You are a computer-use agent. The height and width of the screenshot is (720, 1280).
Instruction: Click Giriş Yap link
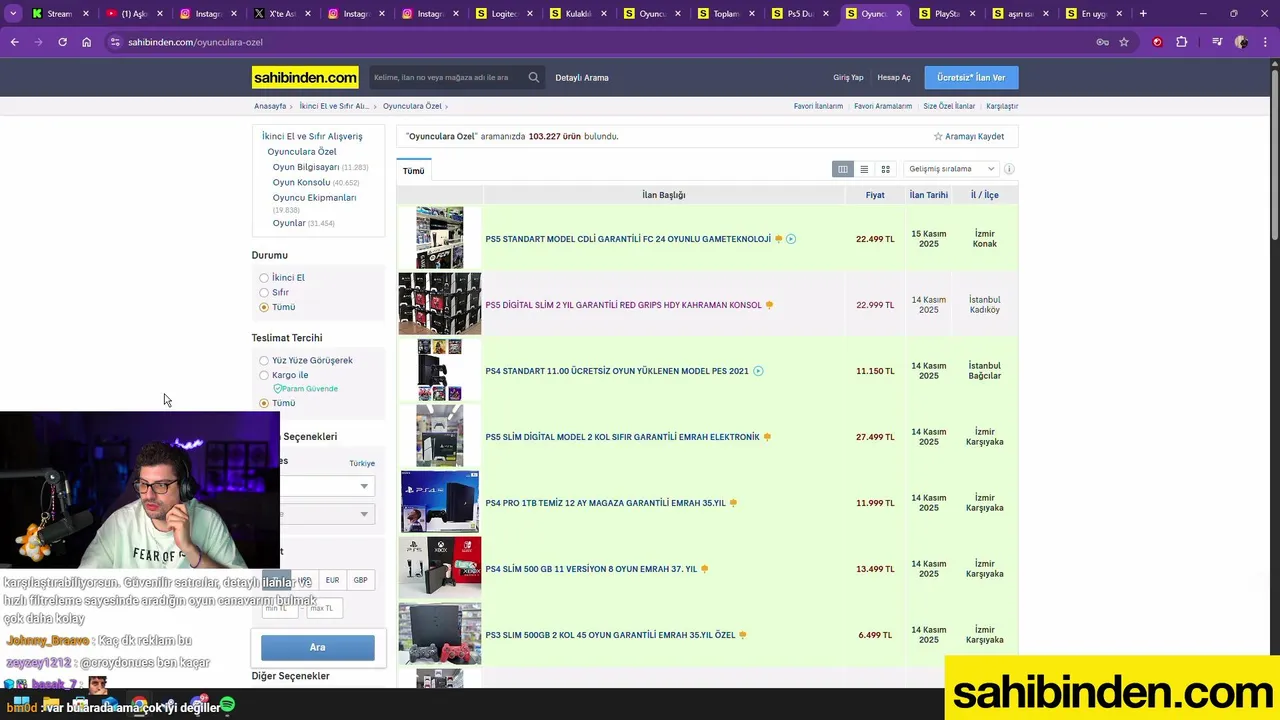[848, 77]
